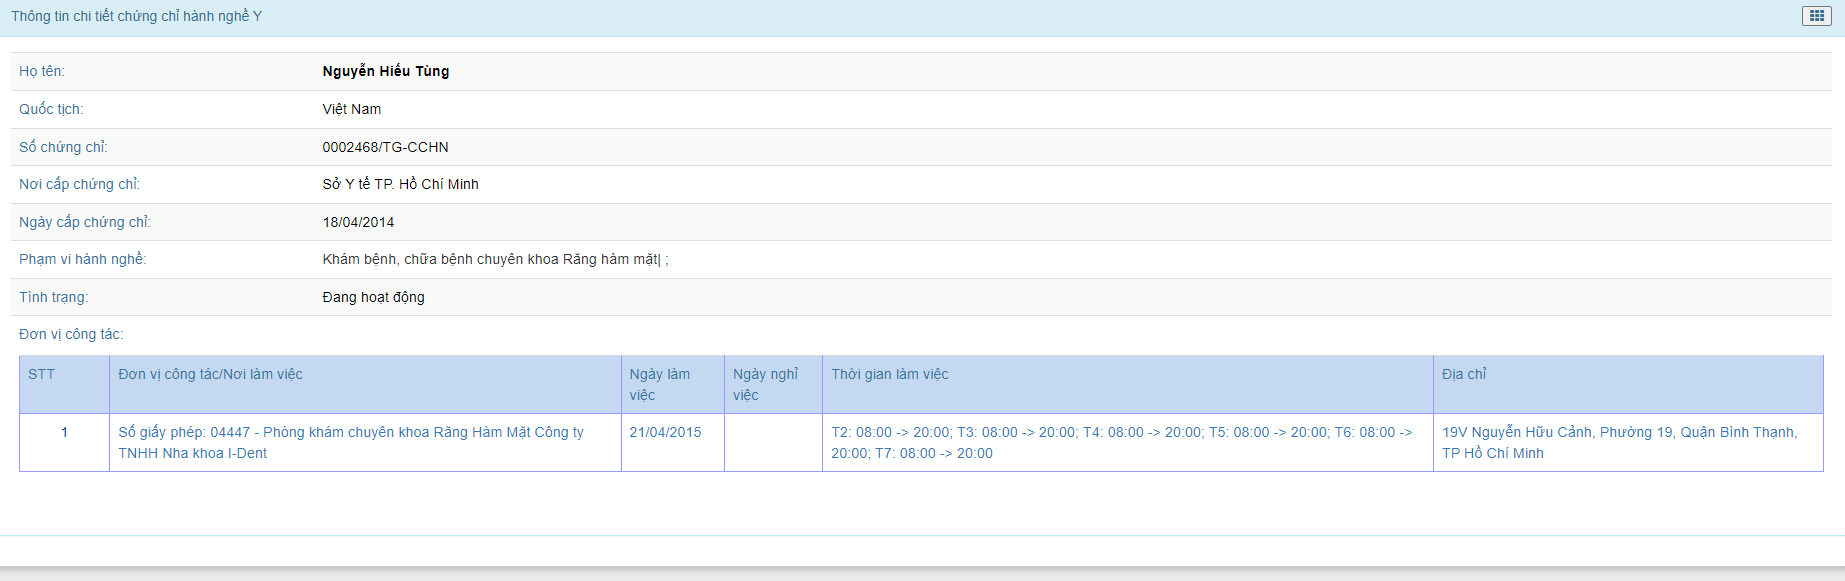
Task: Click status text Đang hoạt động
Action: coord(373,297)
